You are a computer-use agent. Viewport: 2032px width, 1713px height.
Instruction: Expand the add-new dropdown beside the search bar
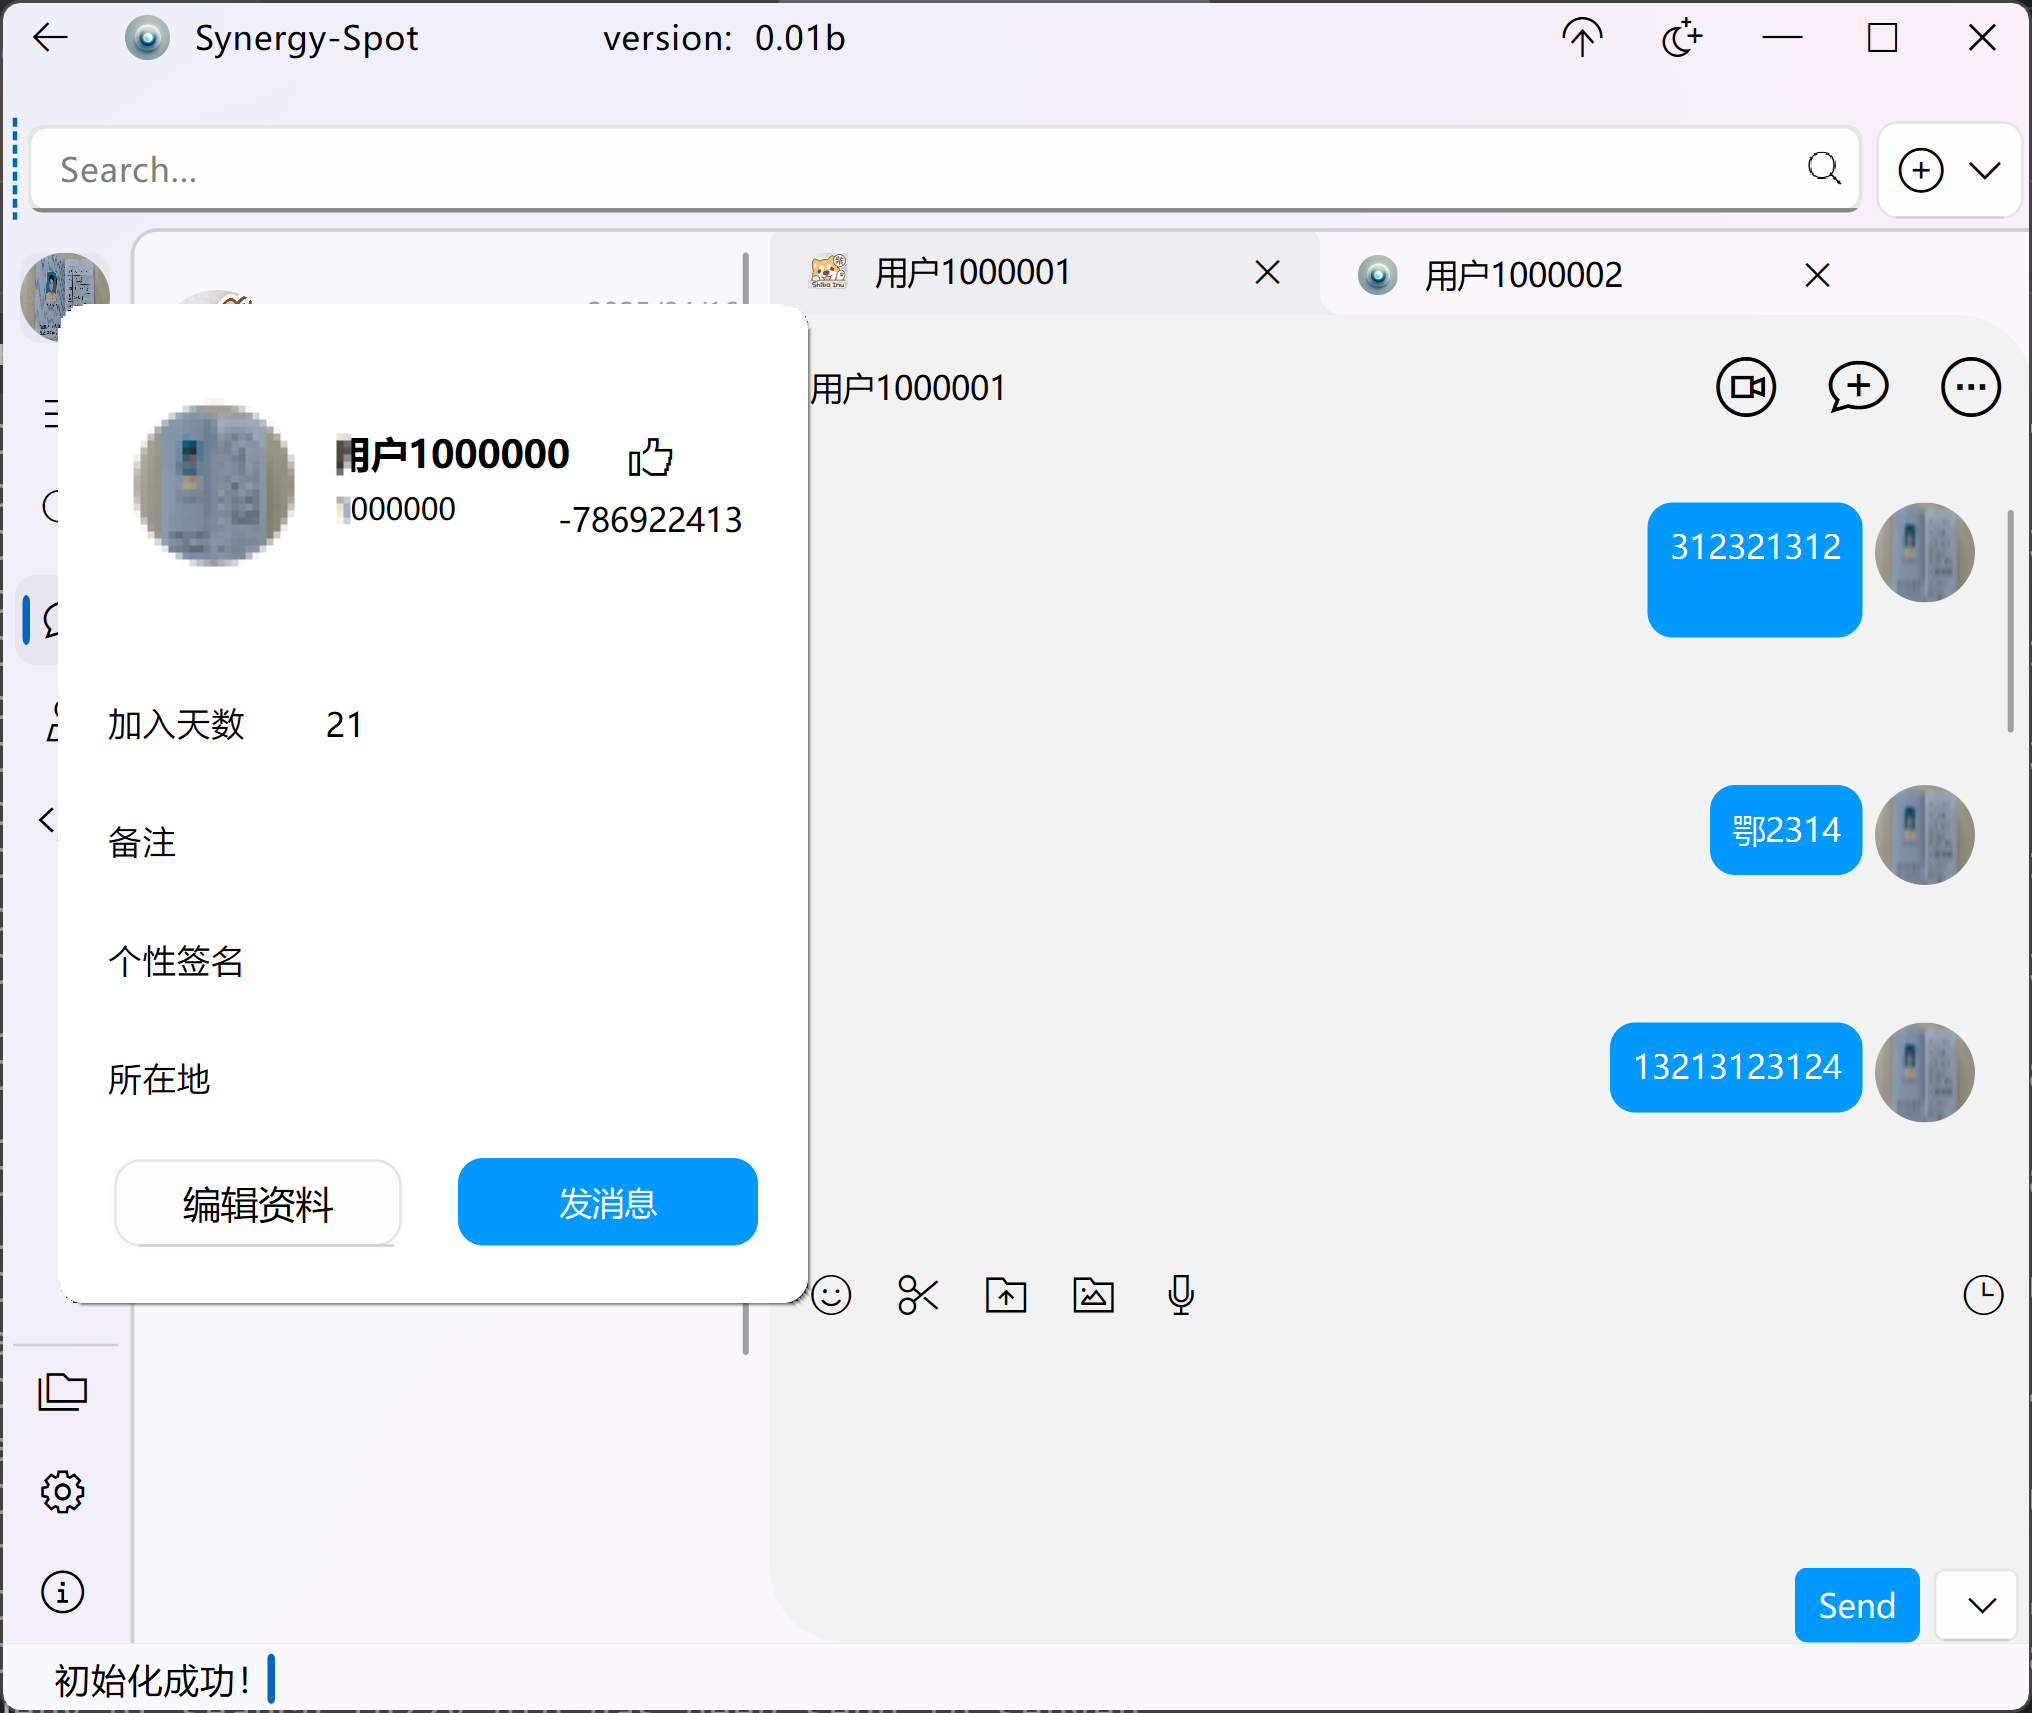[1985, 170]
